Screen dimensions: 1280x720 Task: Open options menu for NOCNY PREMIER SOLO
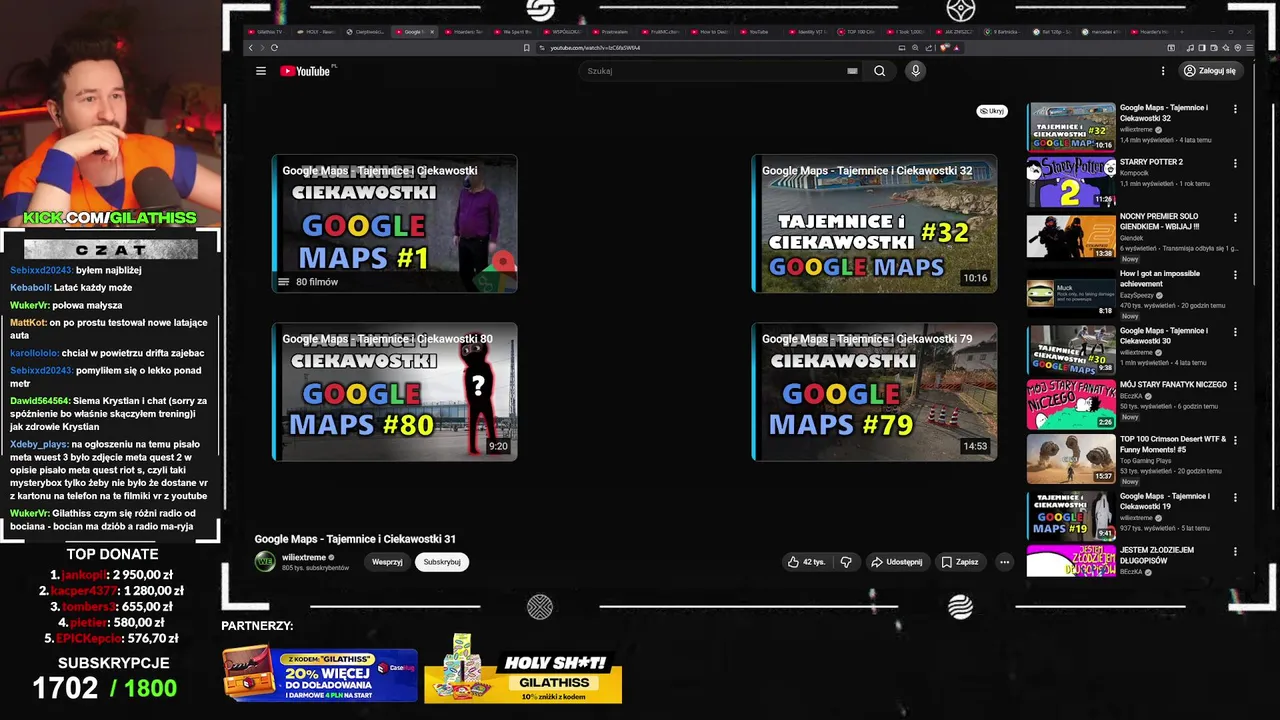point(1235,218)
